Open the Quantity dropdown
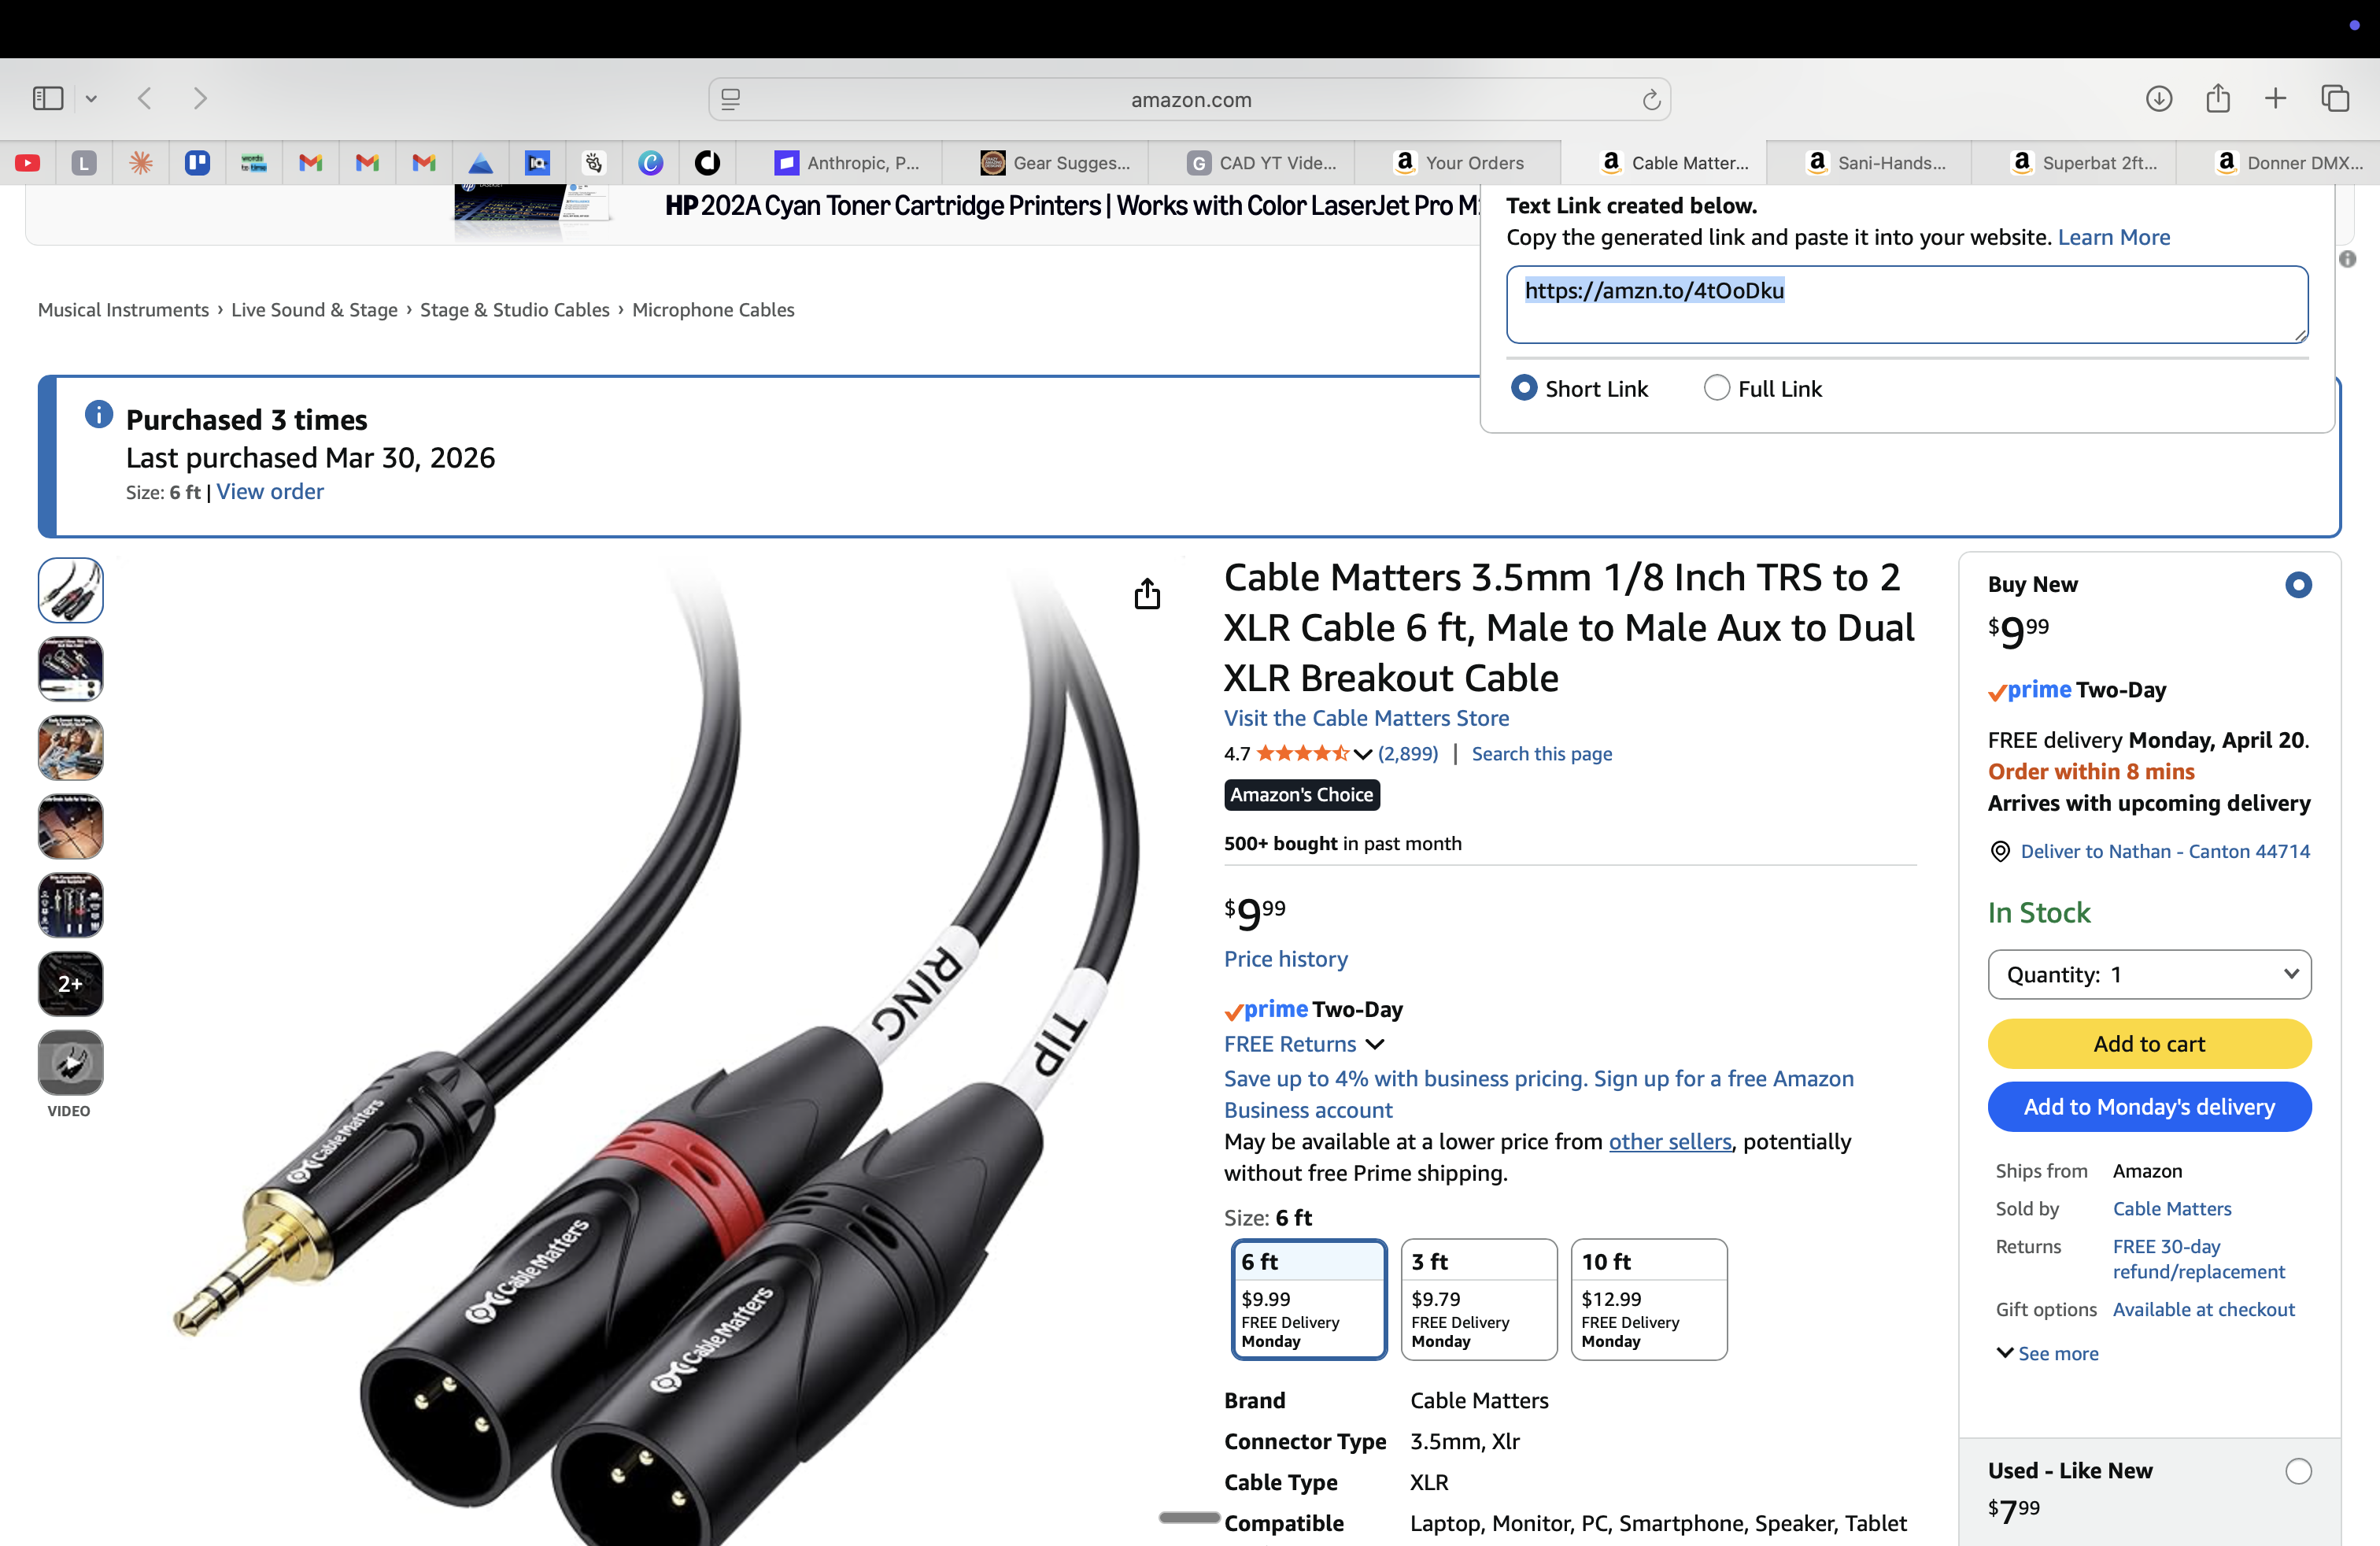The image size is (2380, 1546). point(2149,975)
